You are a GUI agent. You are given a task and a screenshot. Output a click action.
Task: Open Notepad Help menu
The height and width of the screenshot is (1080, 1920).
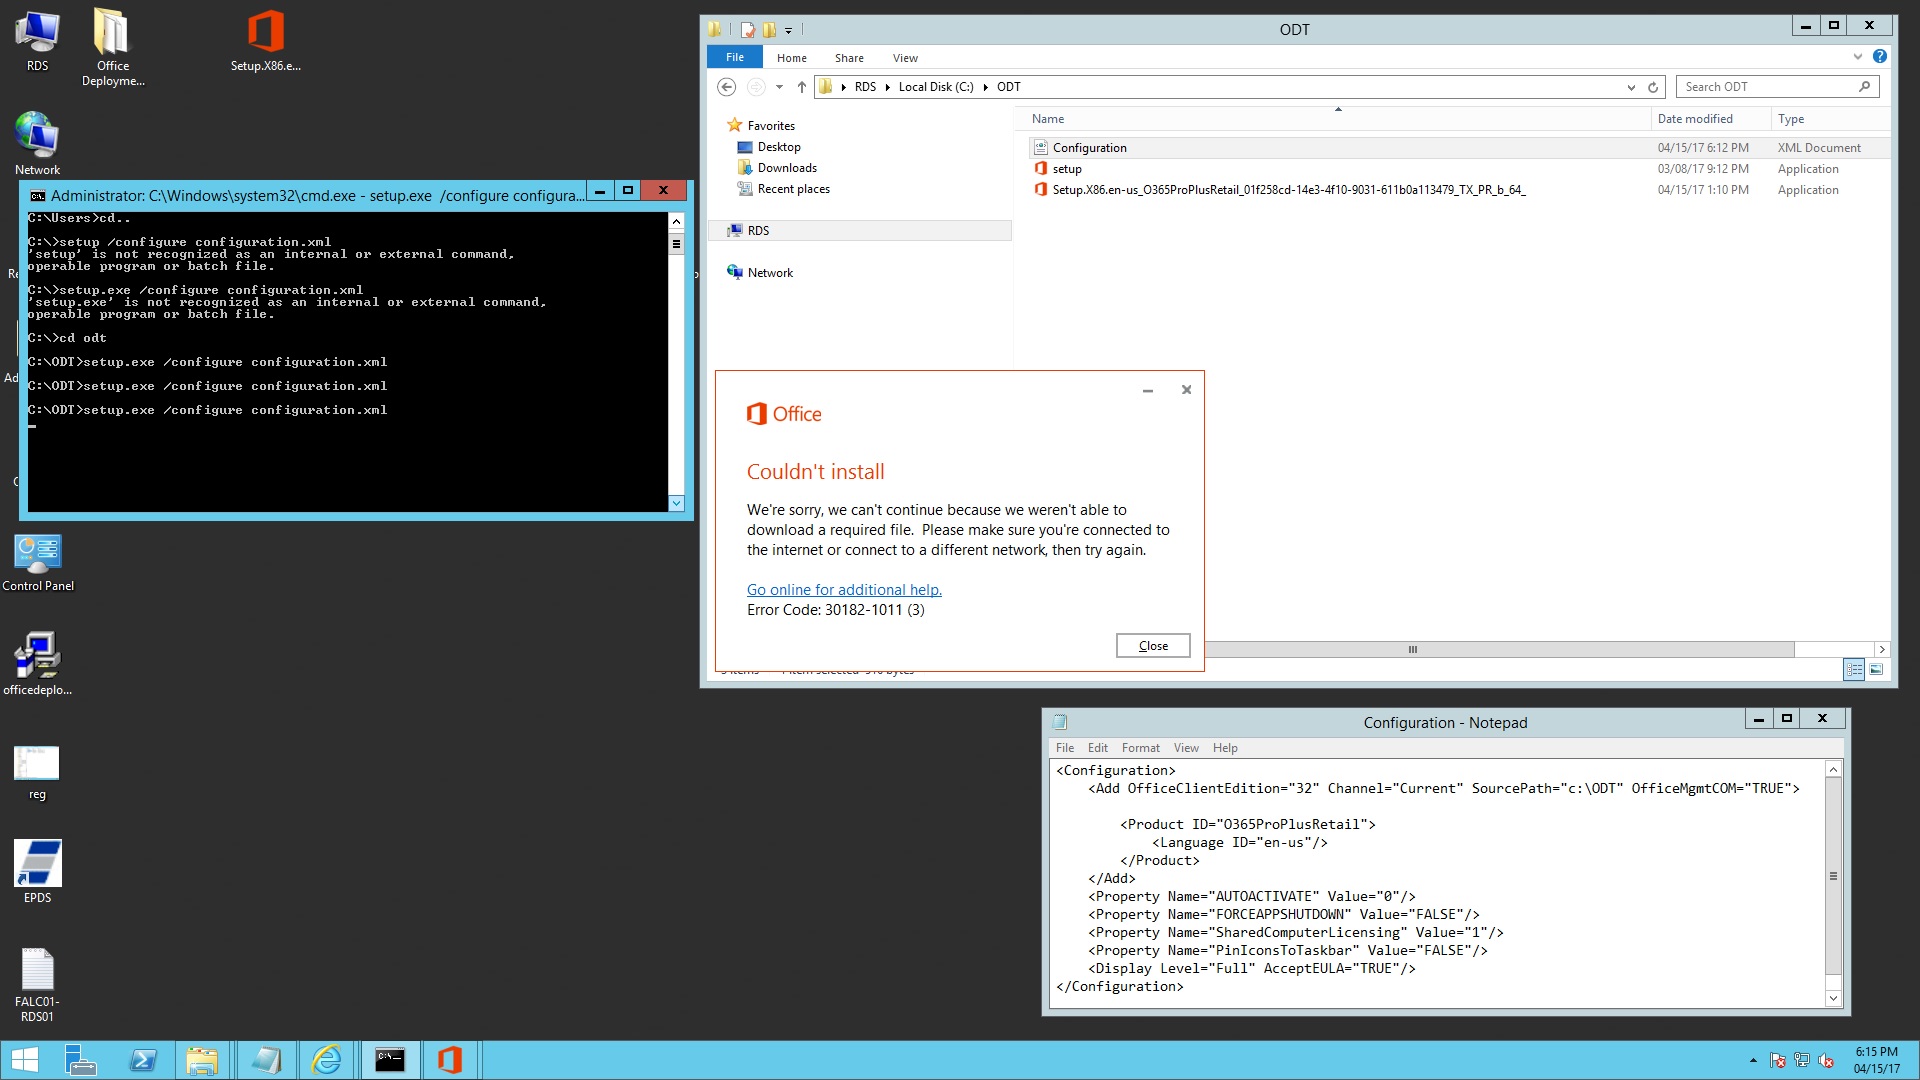point(1225,748)
